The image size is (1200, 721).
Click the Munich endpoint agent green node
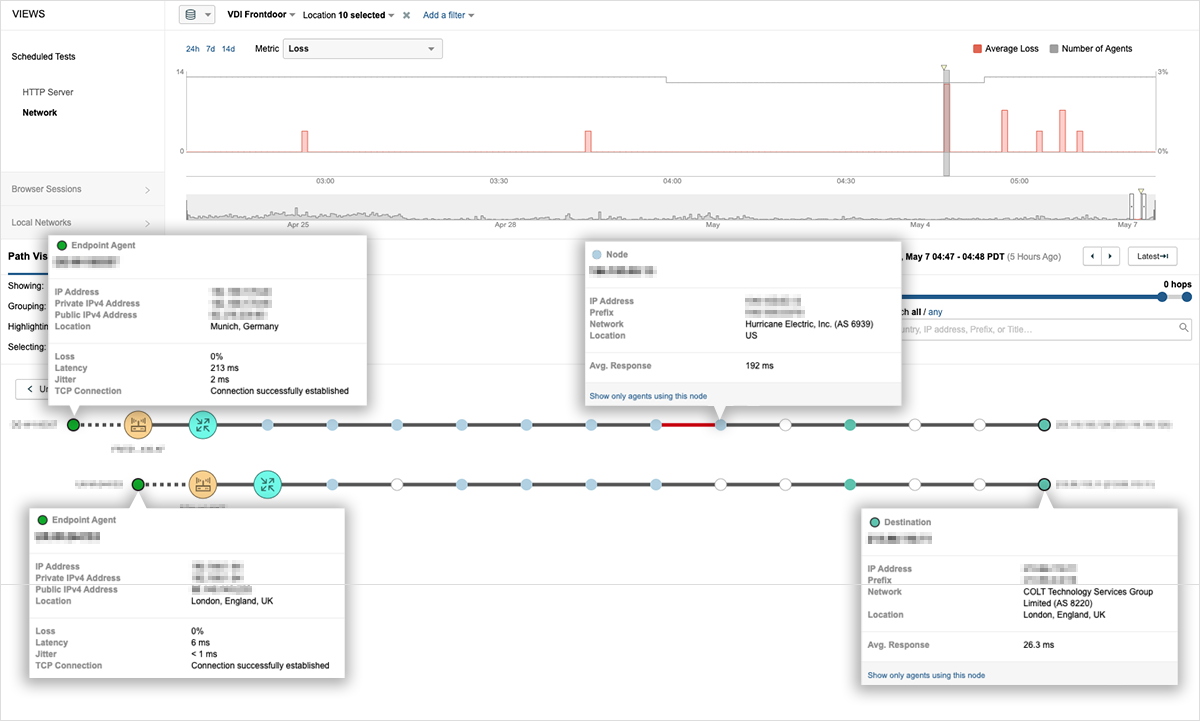(73, 425)
